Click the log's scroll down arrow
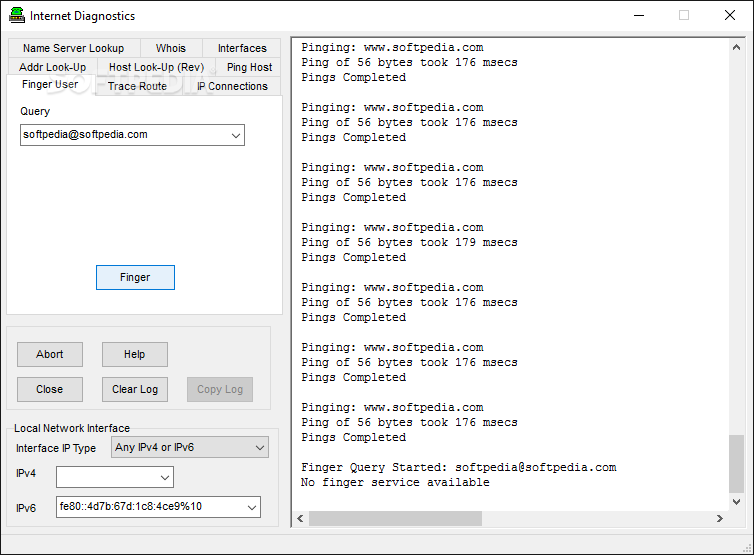Viewport: 754px width, 555px height. pos(736,502)
